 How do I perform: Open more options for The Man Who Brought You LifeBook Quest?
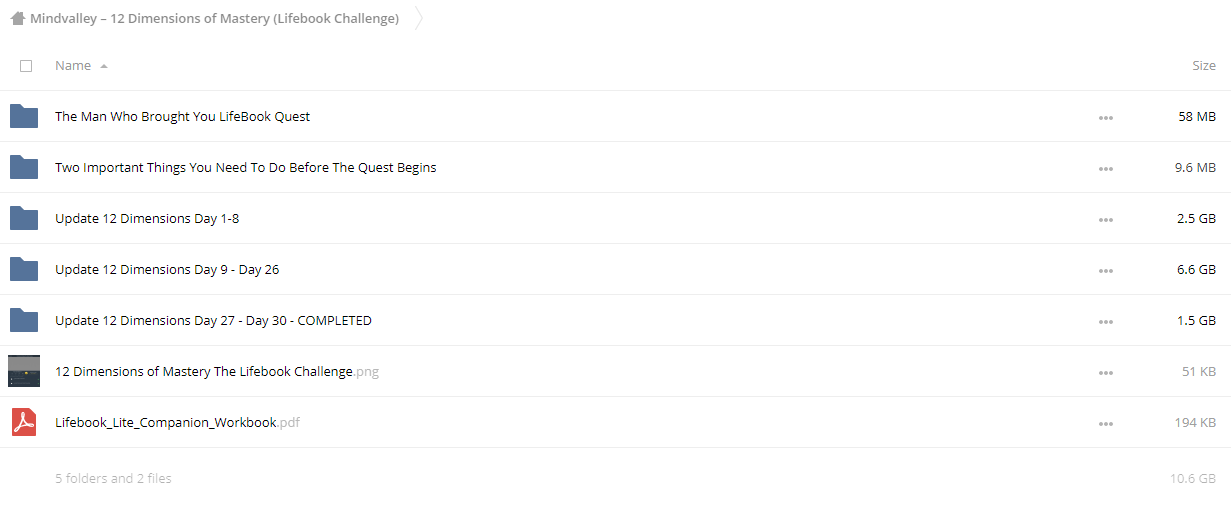coord(1105,117)
